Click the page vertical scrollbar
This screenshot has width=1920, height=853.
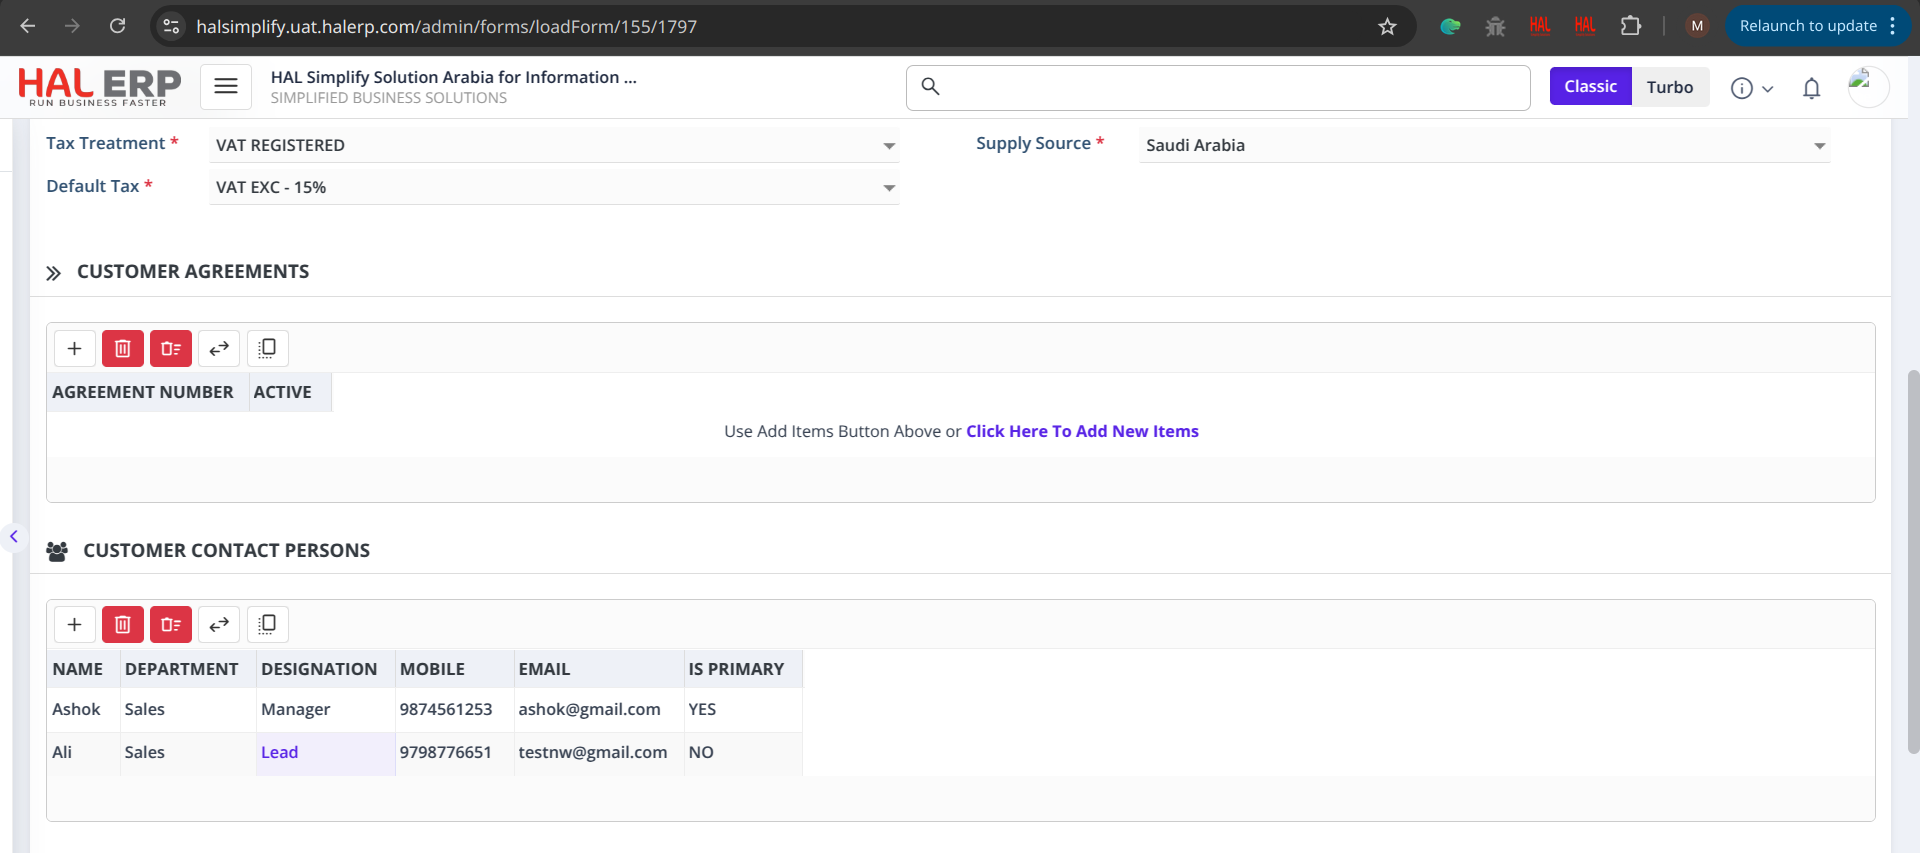tap(1913, 560)
